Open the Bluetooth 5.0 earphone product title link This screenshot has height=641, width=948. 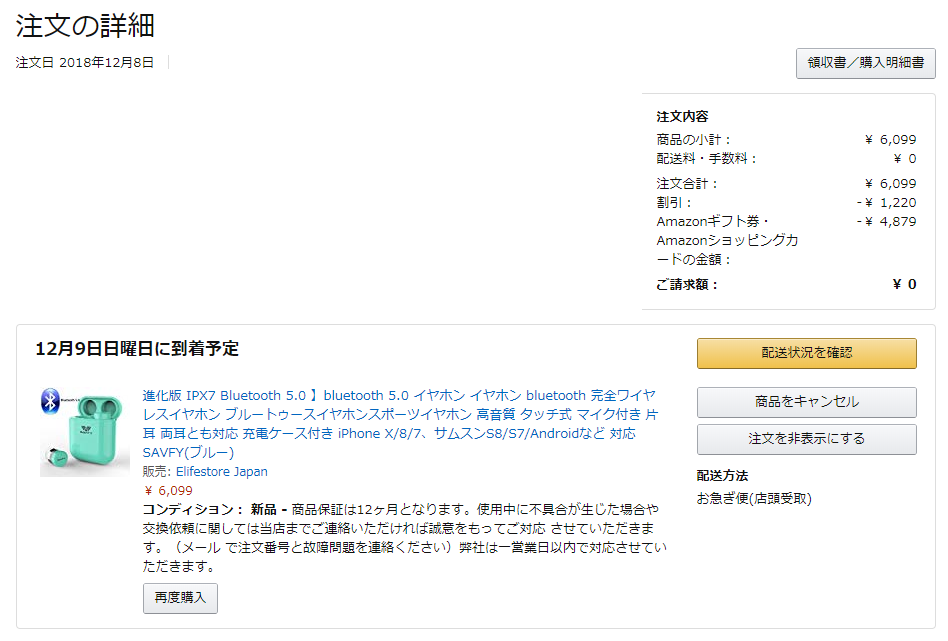400,424
